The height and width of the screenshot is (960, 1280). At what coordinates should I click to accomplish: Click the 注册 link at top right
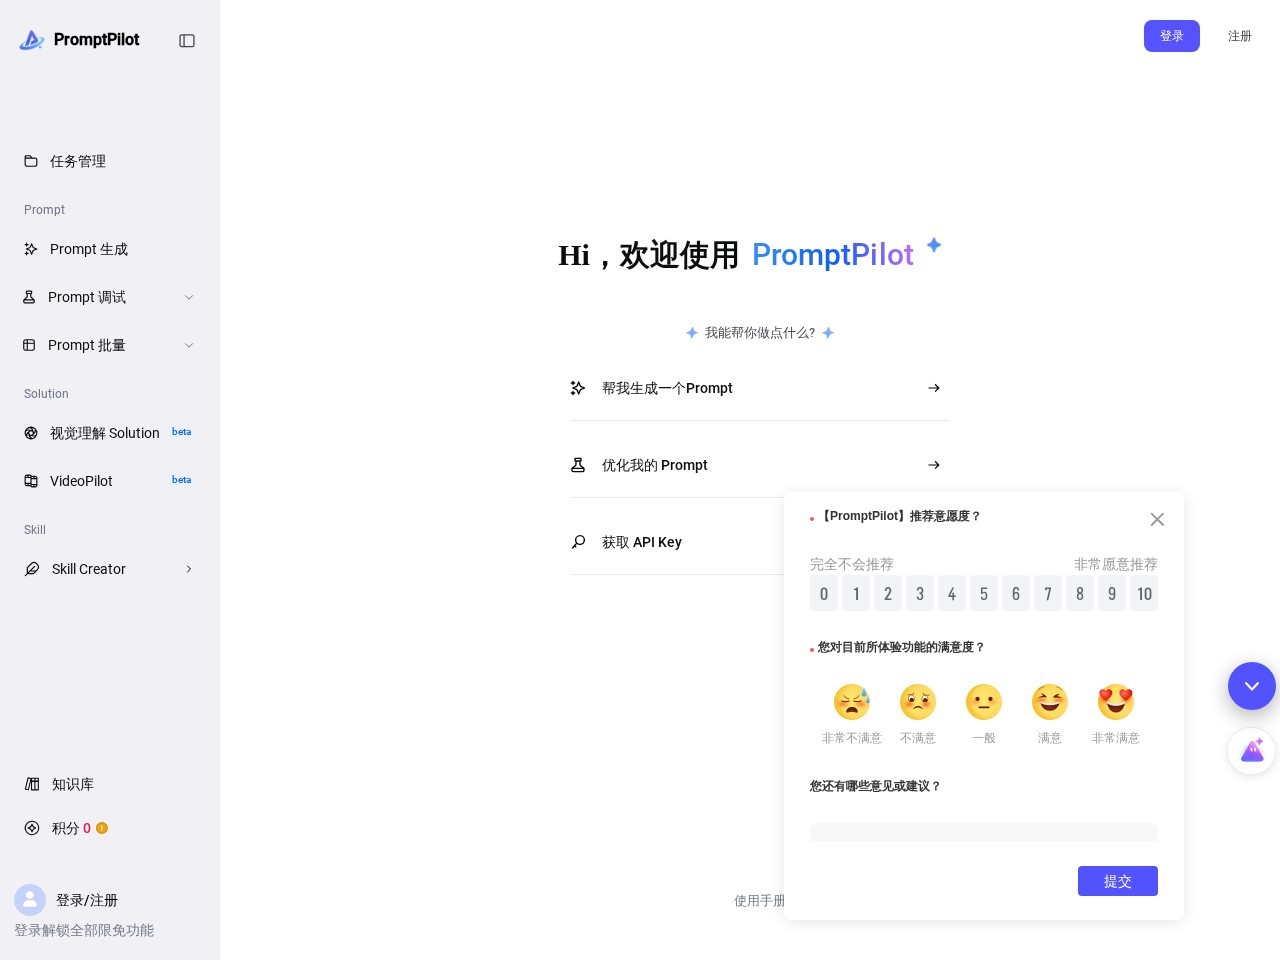pos(1240,36)
